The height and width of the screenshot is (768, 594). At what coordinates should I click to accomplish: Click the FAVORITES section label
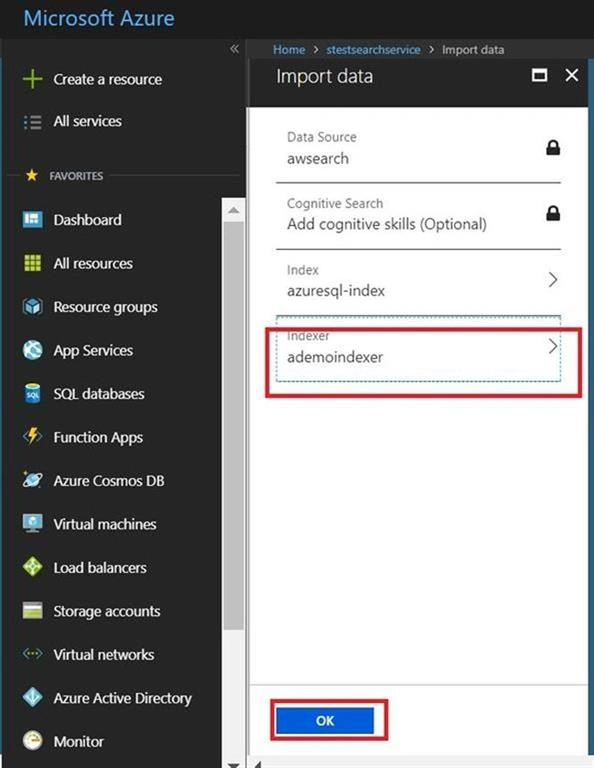[76, 176]
